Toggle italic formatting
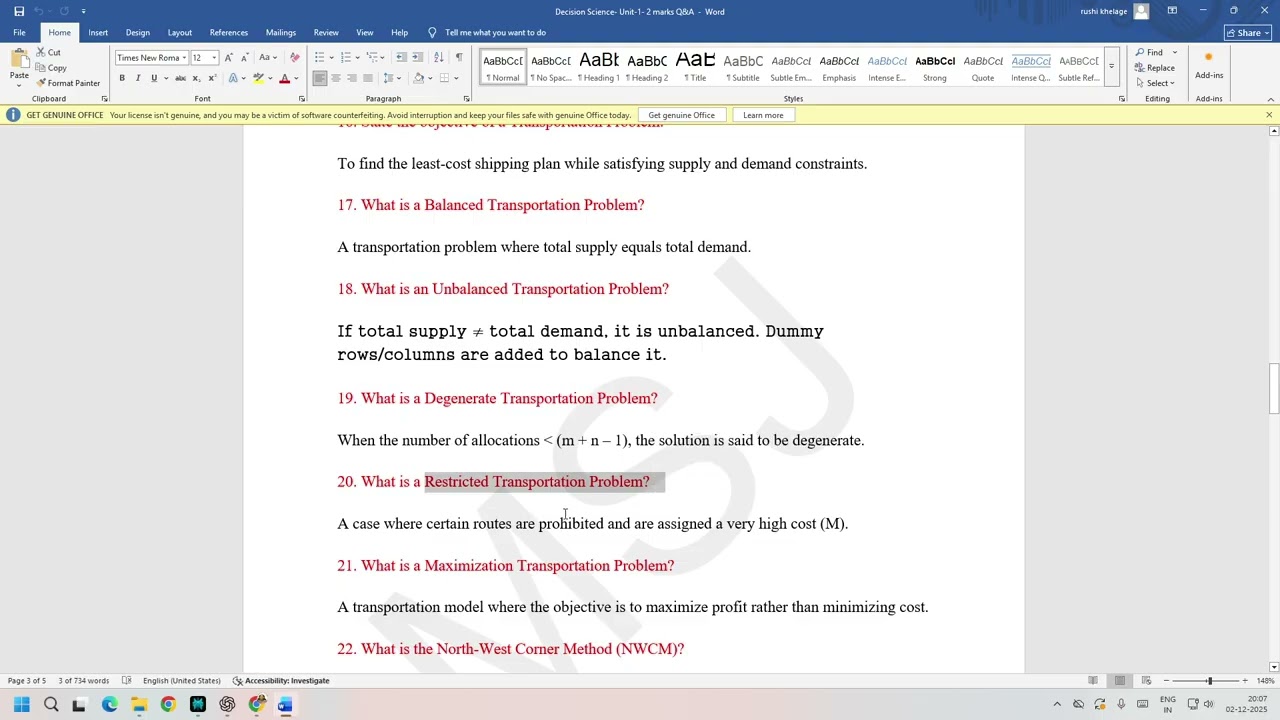Viewport: 1280px width, 720px height. point(138,78)
